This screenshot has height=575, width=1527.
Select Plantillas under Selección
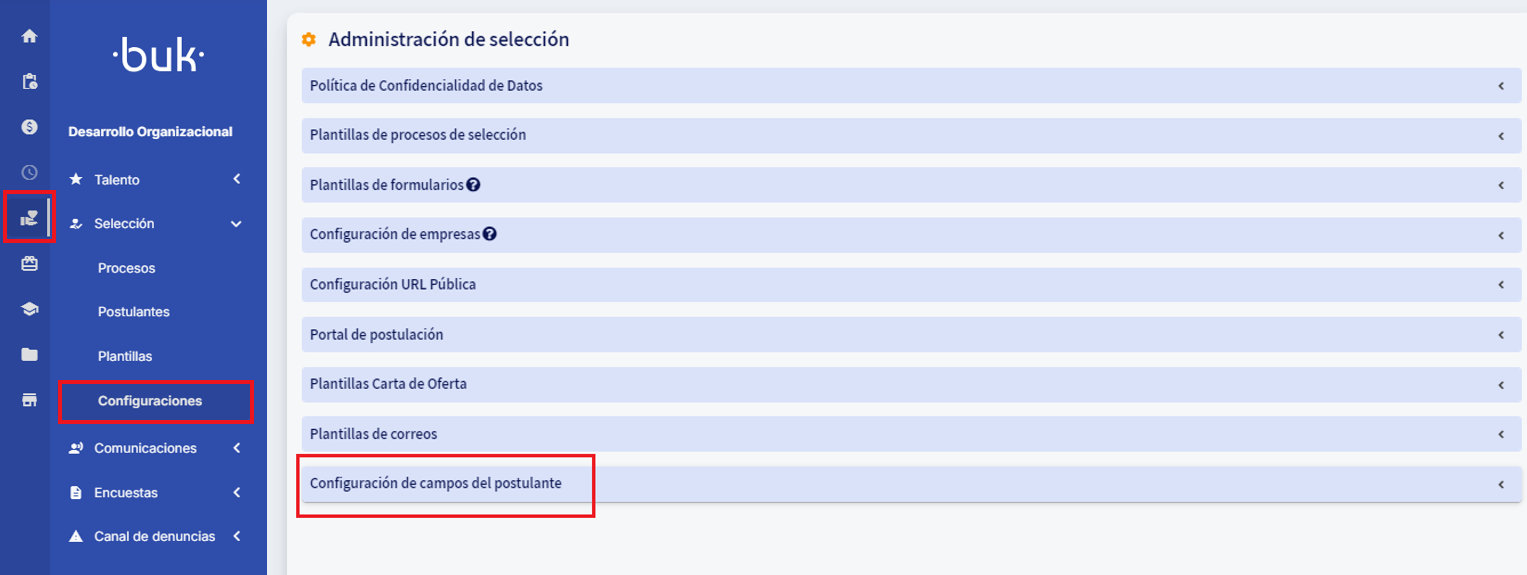pyautogui.click(x=125, y=356)
